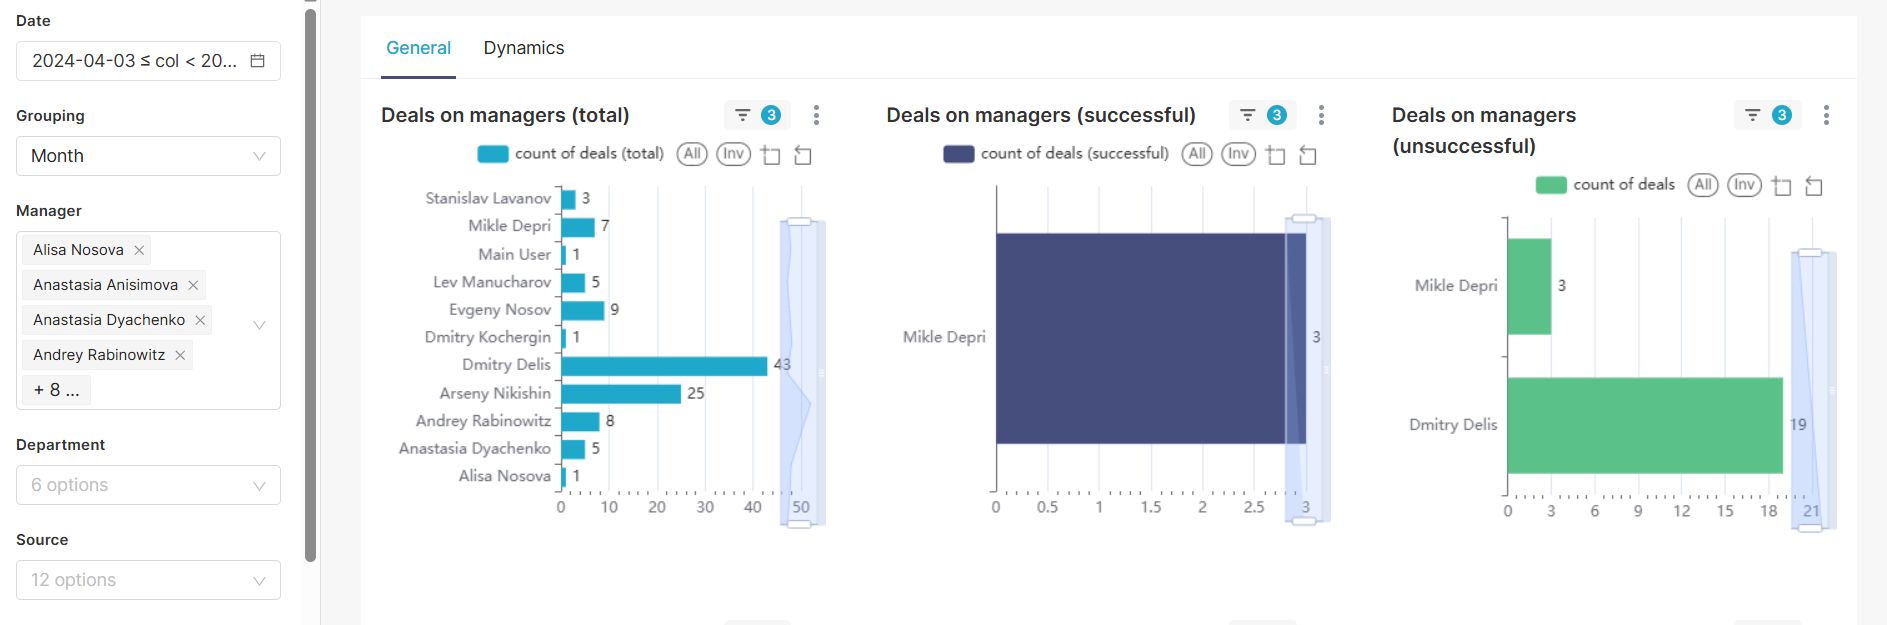Open three-dot menu for successful deals chart
Image resolution: width=1887 pixels, height=625 pixels.
(x=1321, y=115)
